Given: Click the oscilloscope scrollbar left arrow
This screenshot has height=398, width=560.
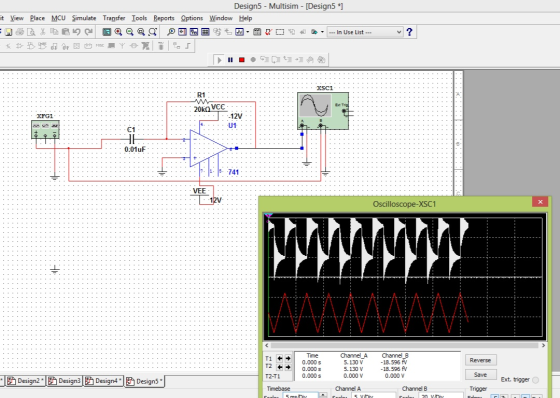Looking at the screenshot, I should (267, 345).
